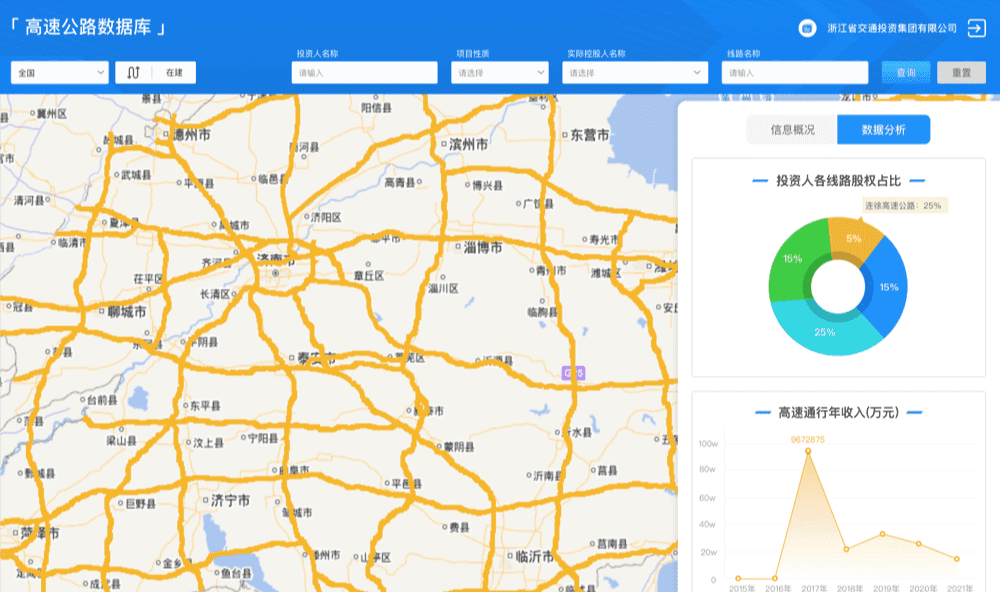Click the winding road icon beside 在建
Image resolution: width=1000 pixels, height=592 pixels.
point(133,72)
